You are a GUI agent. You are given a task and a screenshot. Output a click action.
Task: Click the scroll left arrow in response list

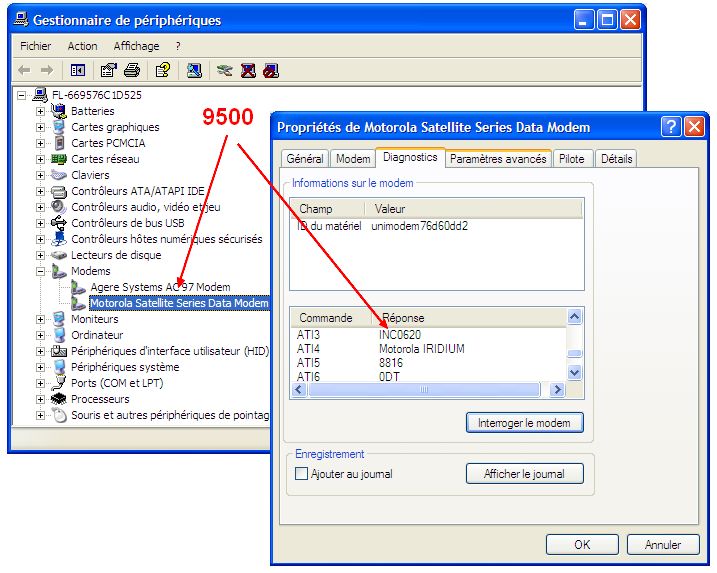pos(300,390)
